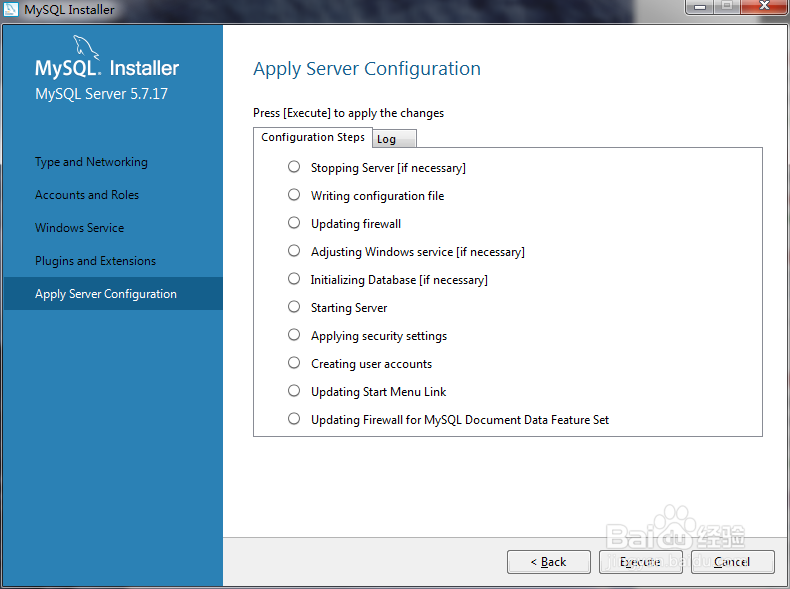Screen dimensions: 790x589
Task: Click the 'Apply Server Configuration' page heading
Action: (x=367, y=69)
